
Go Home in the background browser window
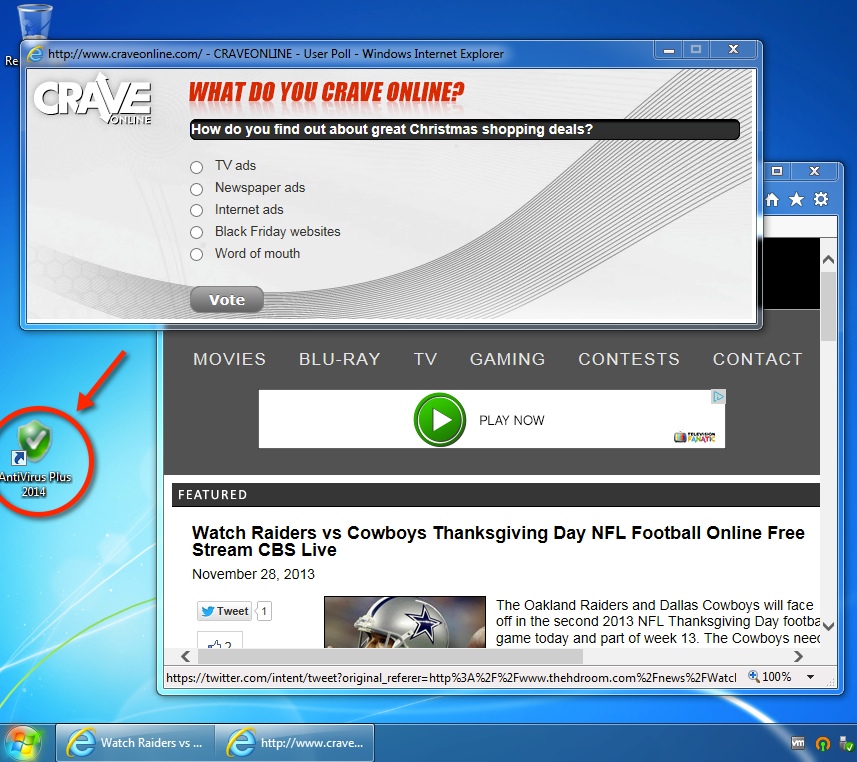coord(772,200)
